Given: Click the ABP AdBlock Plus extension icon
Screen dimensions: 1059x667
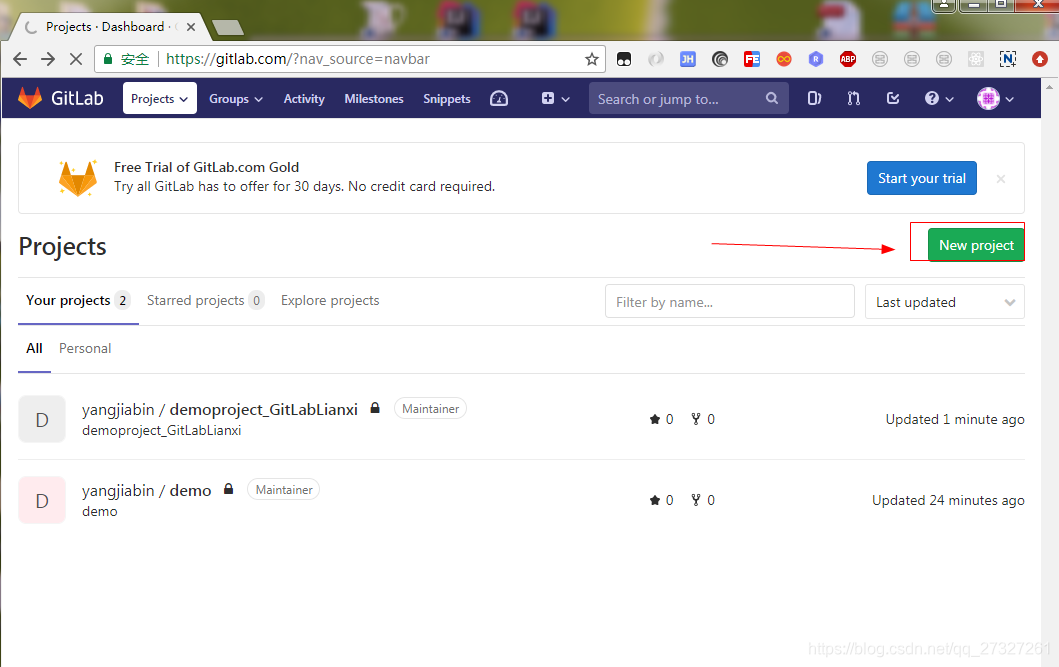Looking at the screenshot, I should click(848, 59).
